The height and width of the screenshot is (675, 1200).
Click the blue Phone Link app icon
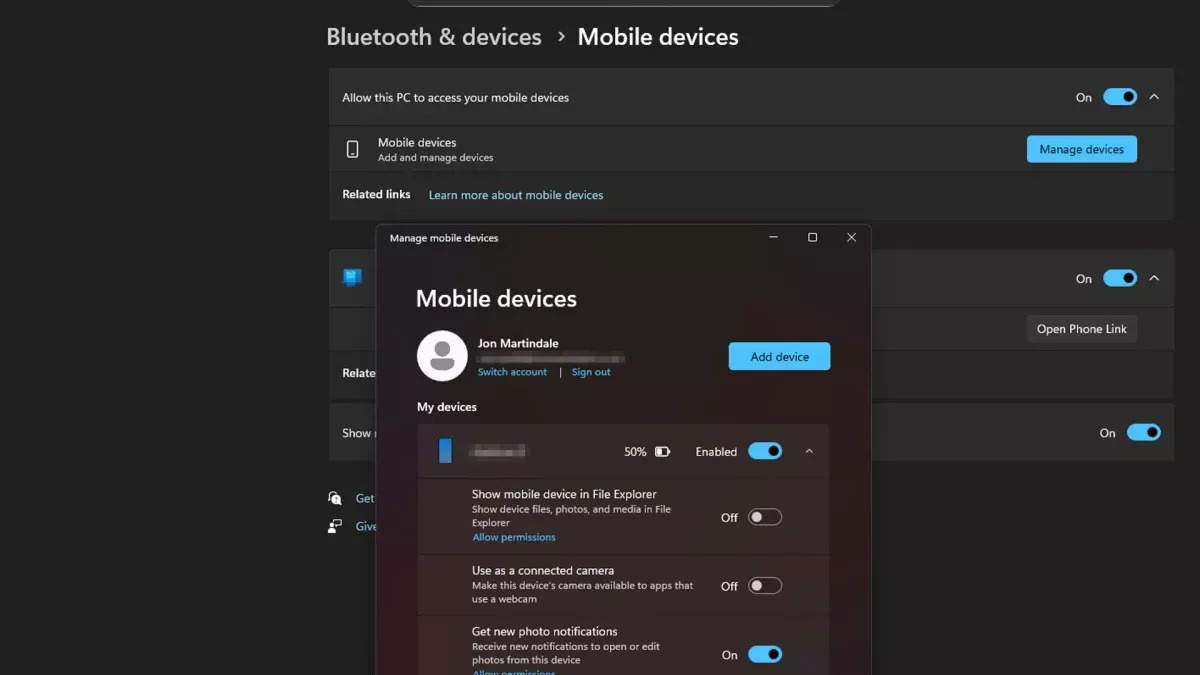[x=352, y=278]
